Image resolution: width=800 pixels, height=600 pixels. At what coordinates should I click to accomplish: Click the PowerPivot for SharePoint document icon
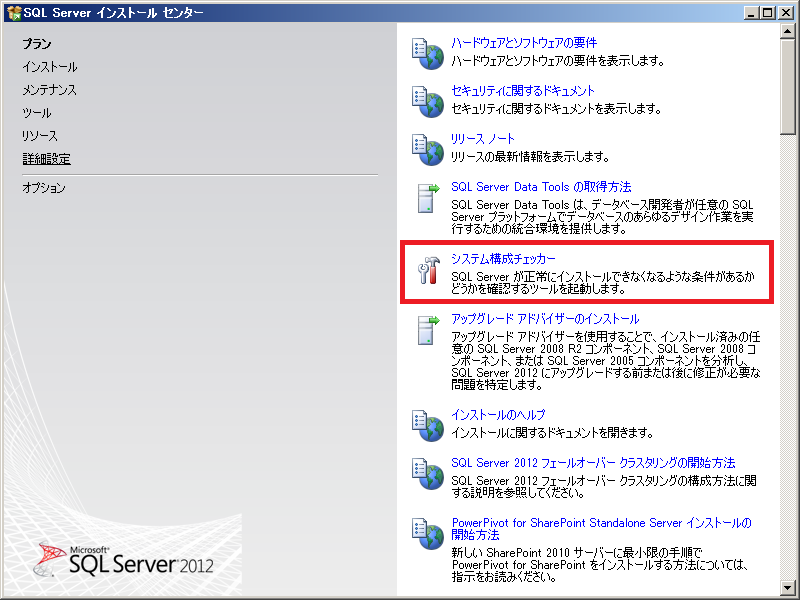[x=428, y=533]
